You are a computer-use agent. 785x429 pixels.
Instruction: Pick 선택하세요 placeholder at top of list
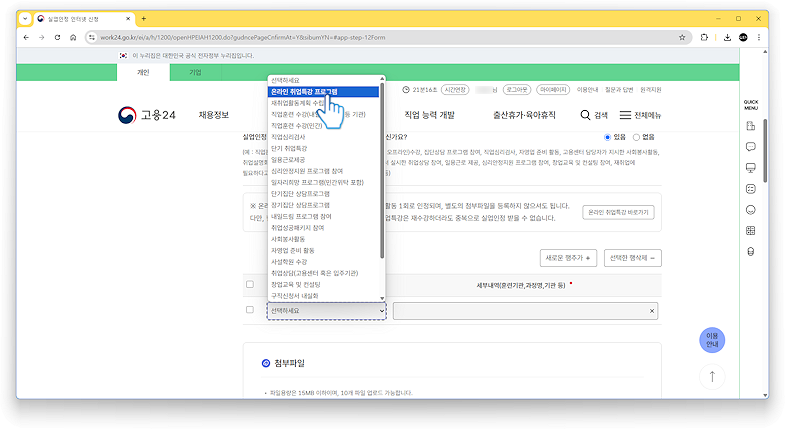point(323,81)
